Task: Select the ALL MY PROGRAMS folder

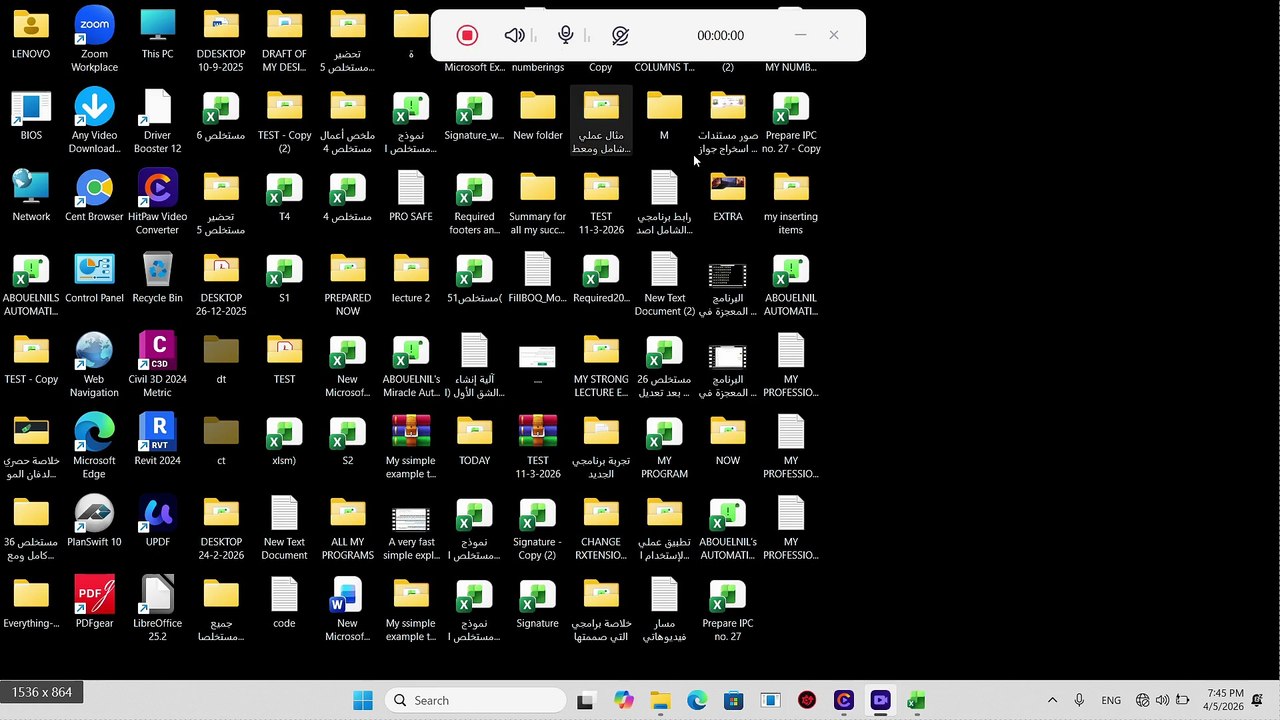Action: point(348,528)
